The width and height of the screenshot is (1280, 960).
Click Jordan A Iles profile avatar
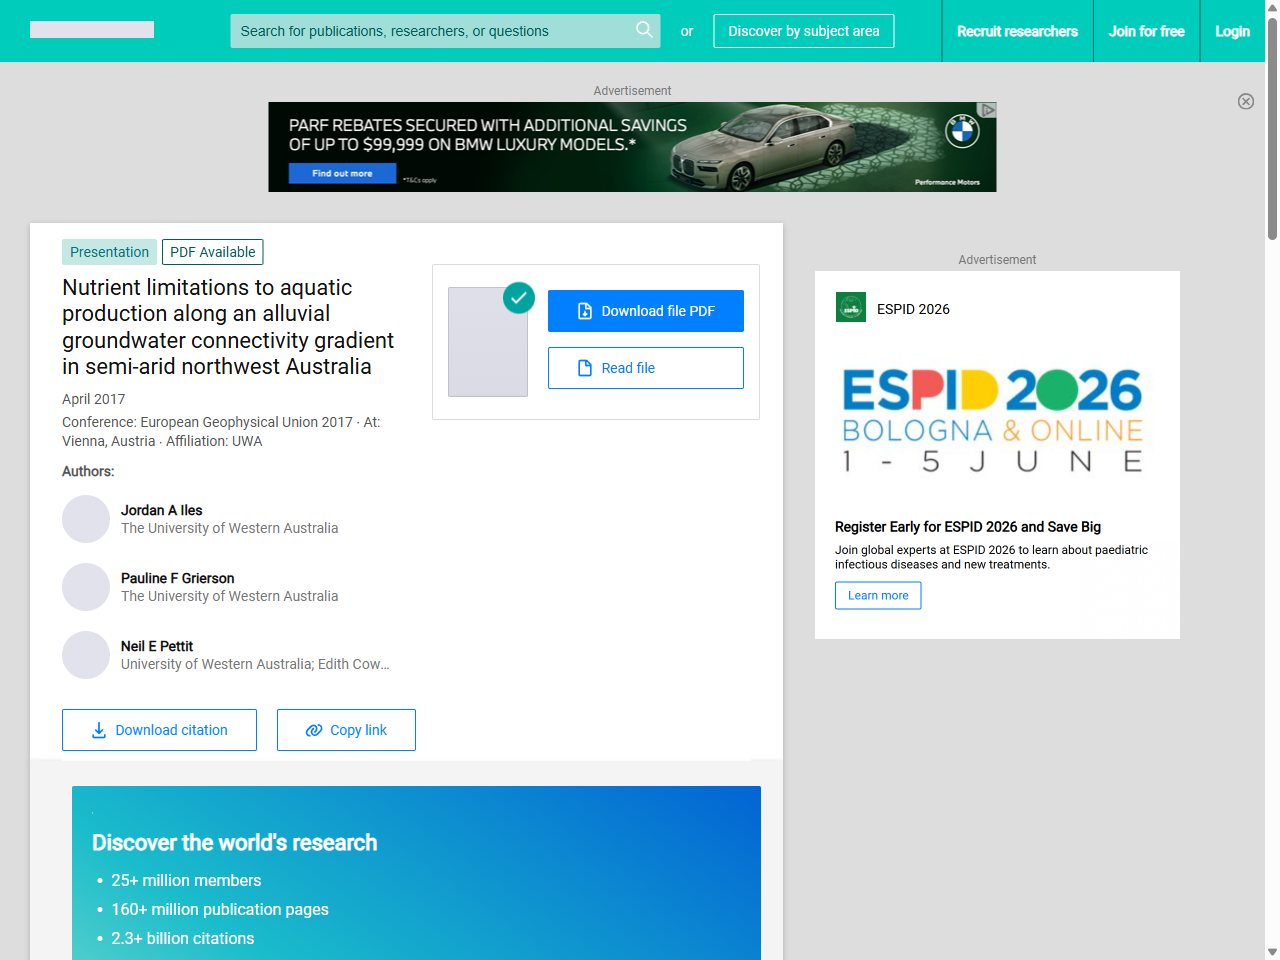86,519
